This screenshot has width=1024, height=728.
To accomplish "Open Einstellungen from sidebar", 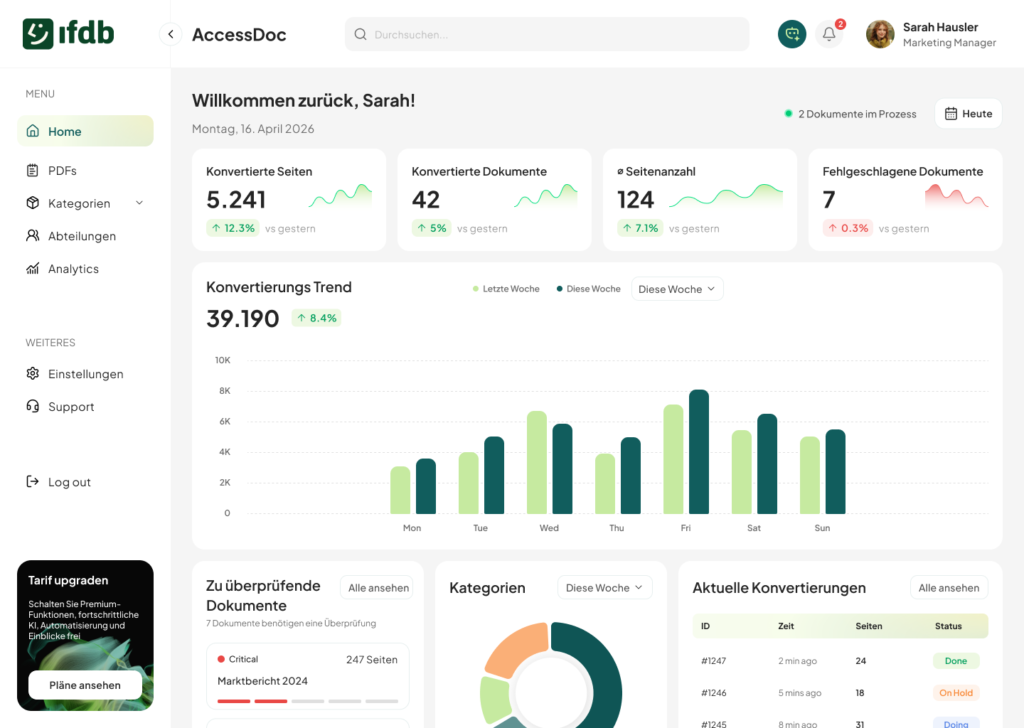I will (x=86, y=373).
